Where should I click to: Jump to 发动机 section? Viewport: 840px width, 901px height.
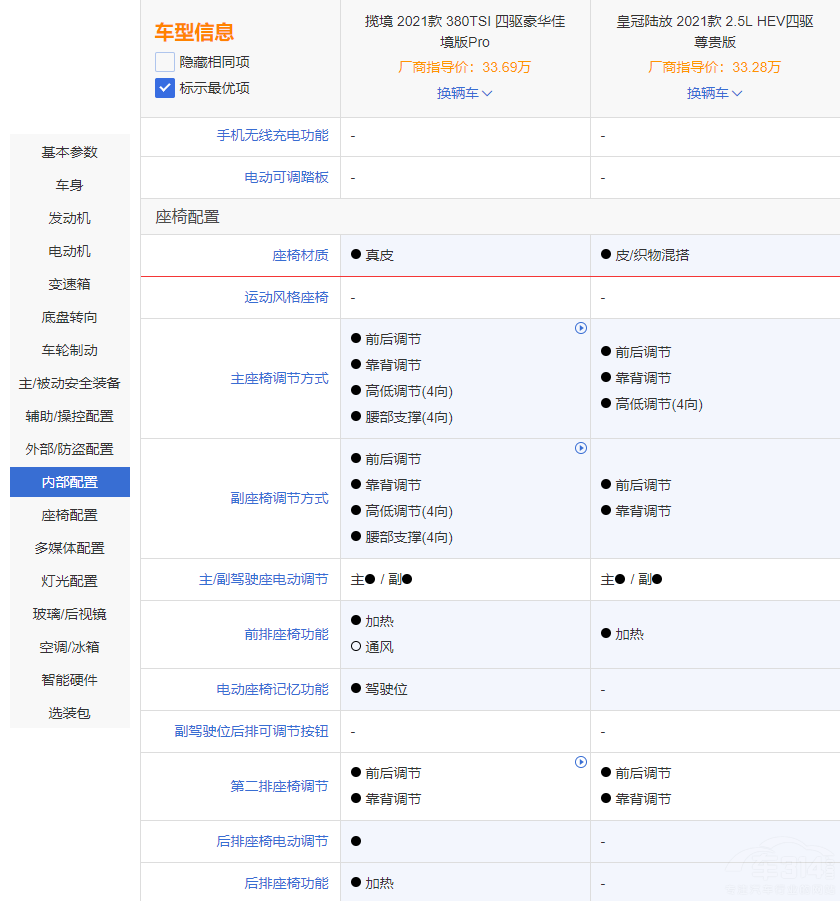pyautogui.click(x=70, y=218)
